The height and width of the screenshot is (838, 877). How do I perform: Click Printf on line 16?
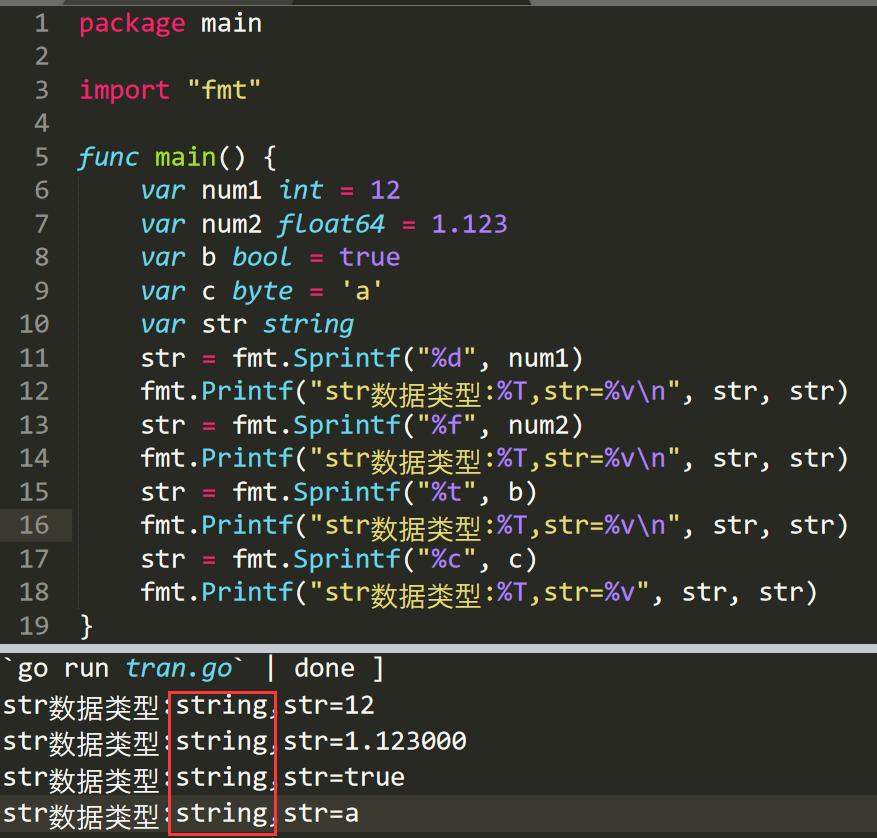pyautogui.click(x=247, y=526)
